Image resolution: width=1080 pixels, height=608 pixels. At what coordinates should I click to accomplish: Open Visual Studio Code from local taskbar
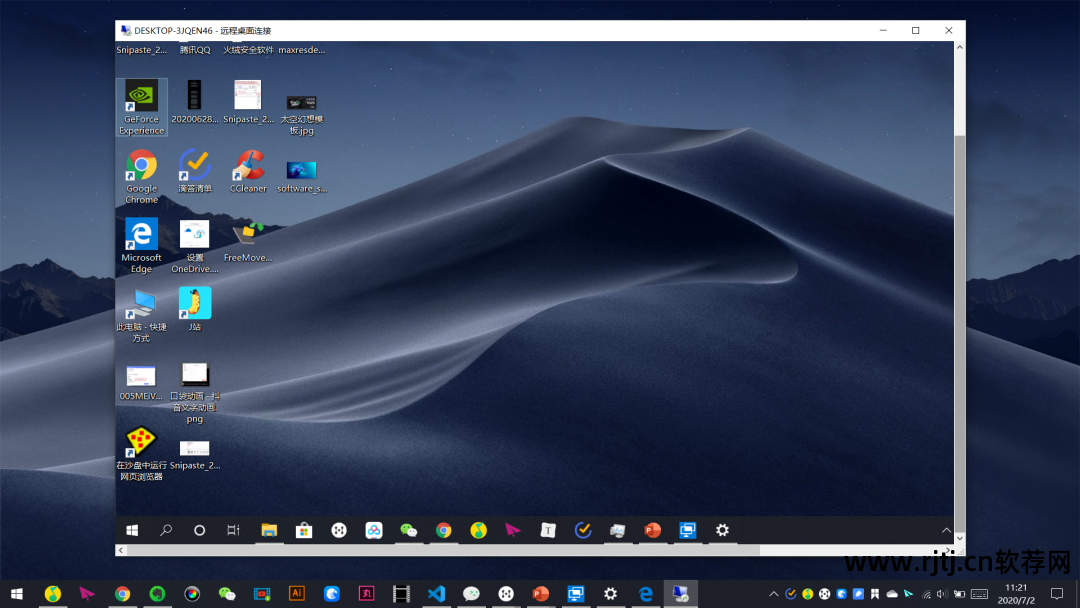436,593
